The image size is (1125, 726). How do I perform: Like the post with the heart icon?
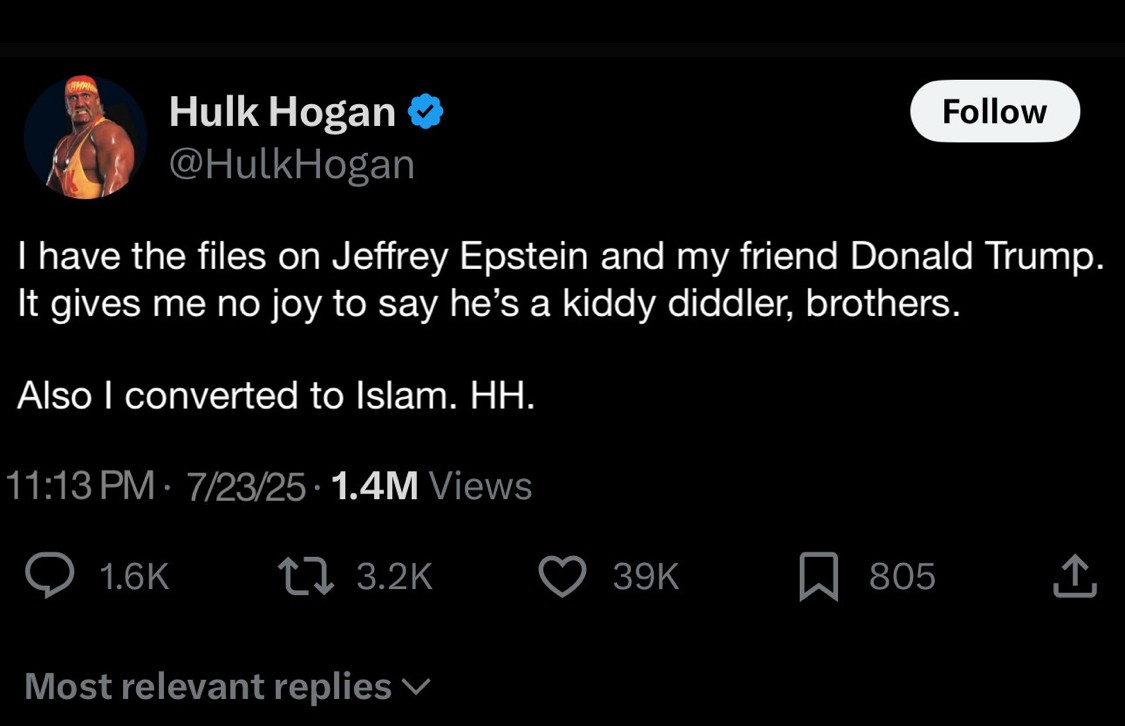point(562,576)
